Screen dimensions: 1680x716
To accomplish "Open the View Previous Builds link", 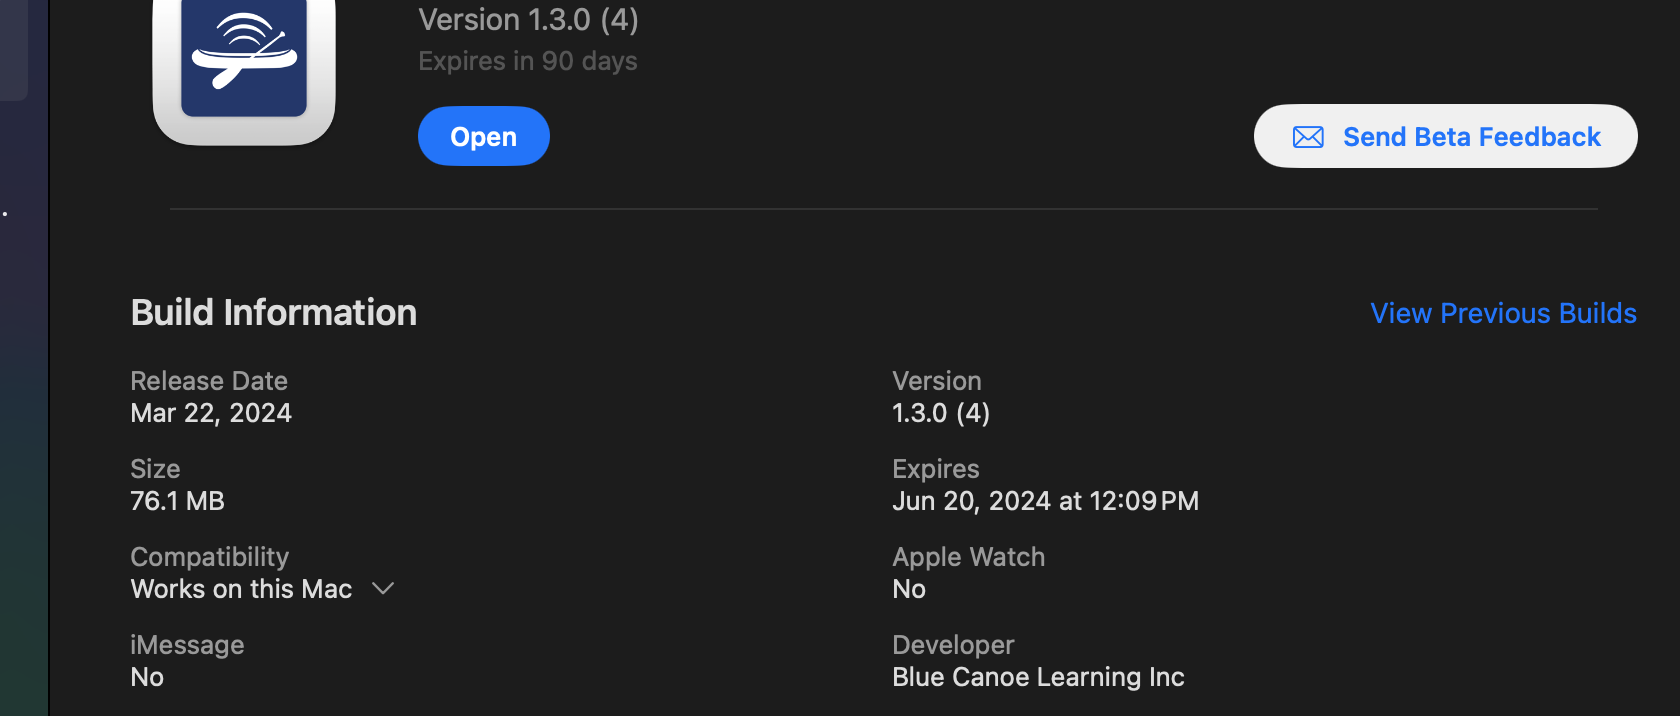I will coord(1503,314).
